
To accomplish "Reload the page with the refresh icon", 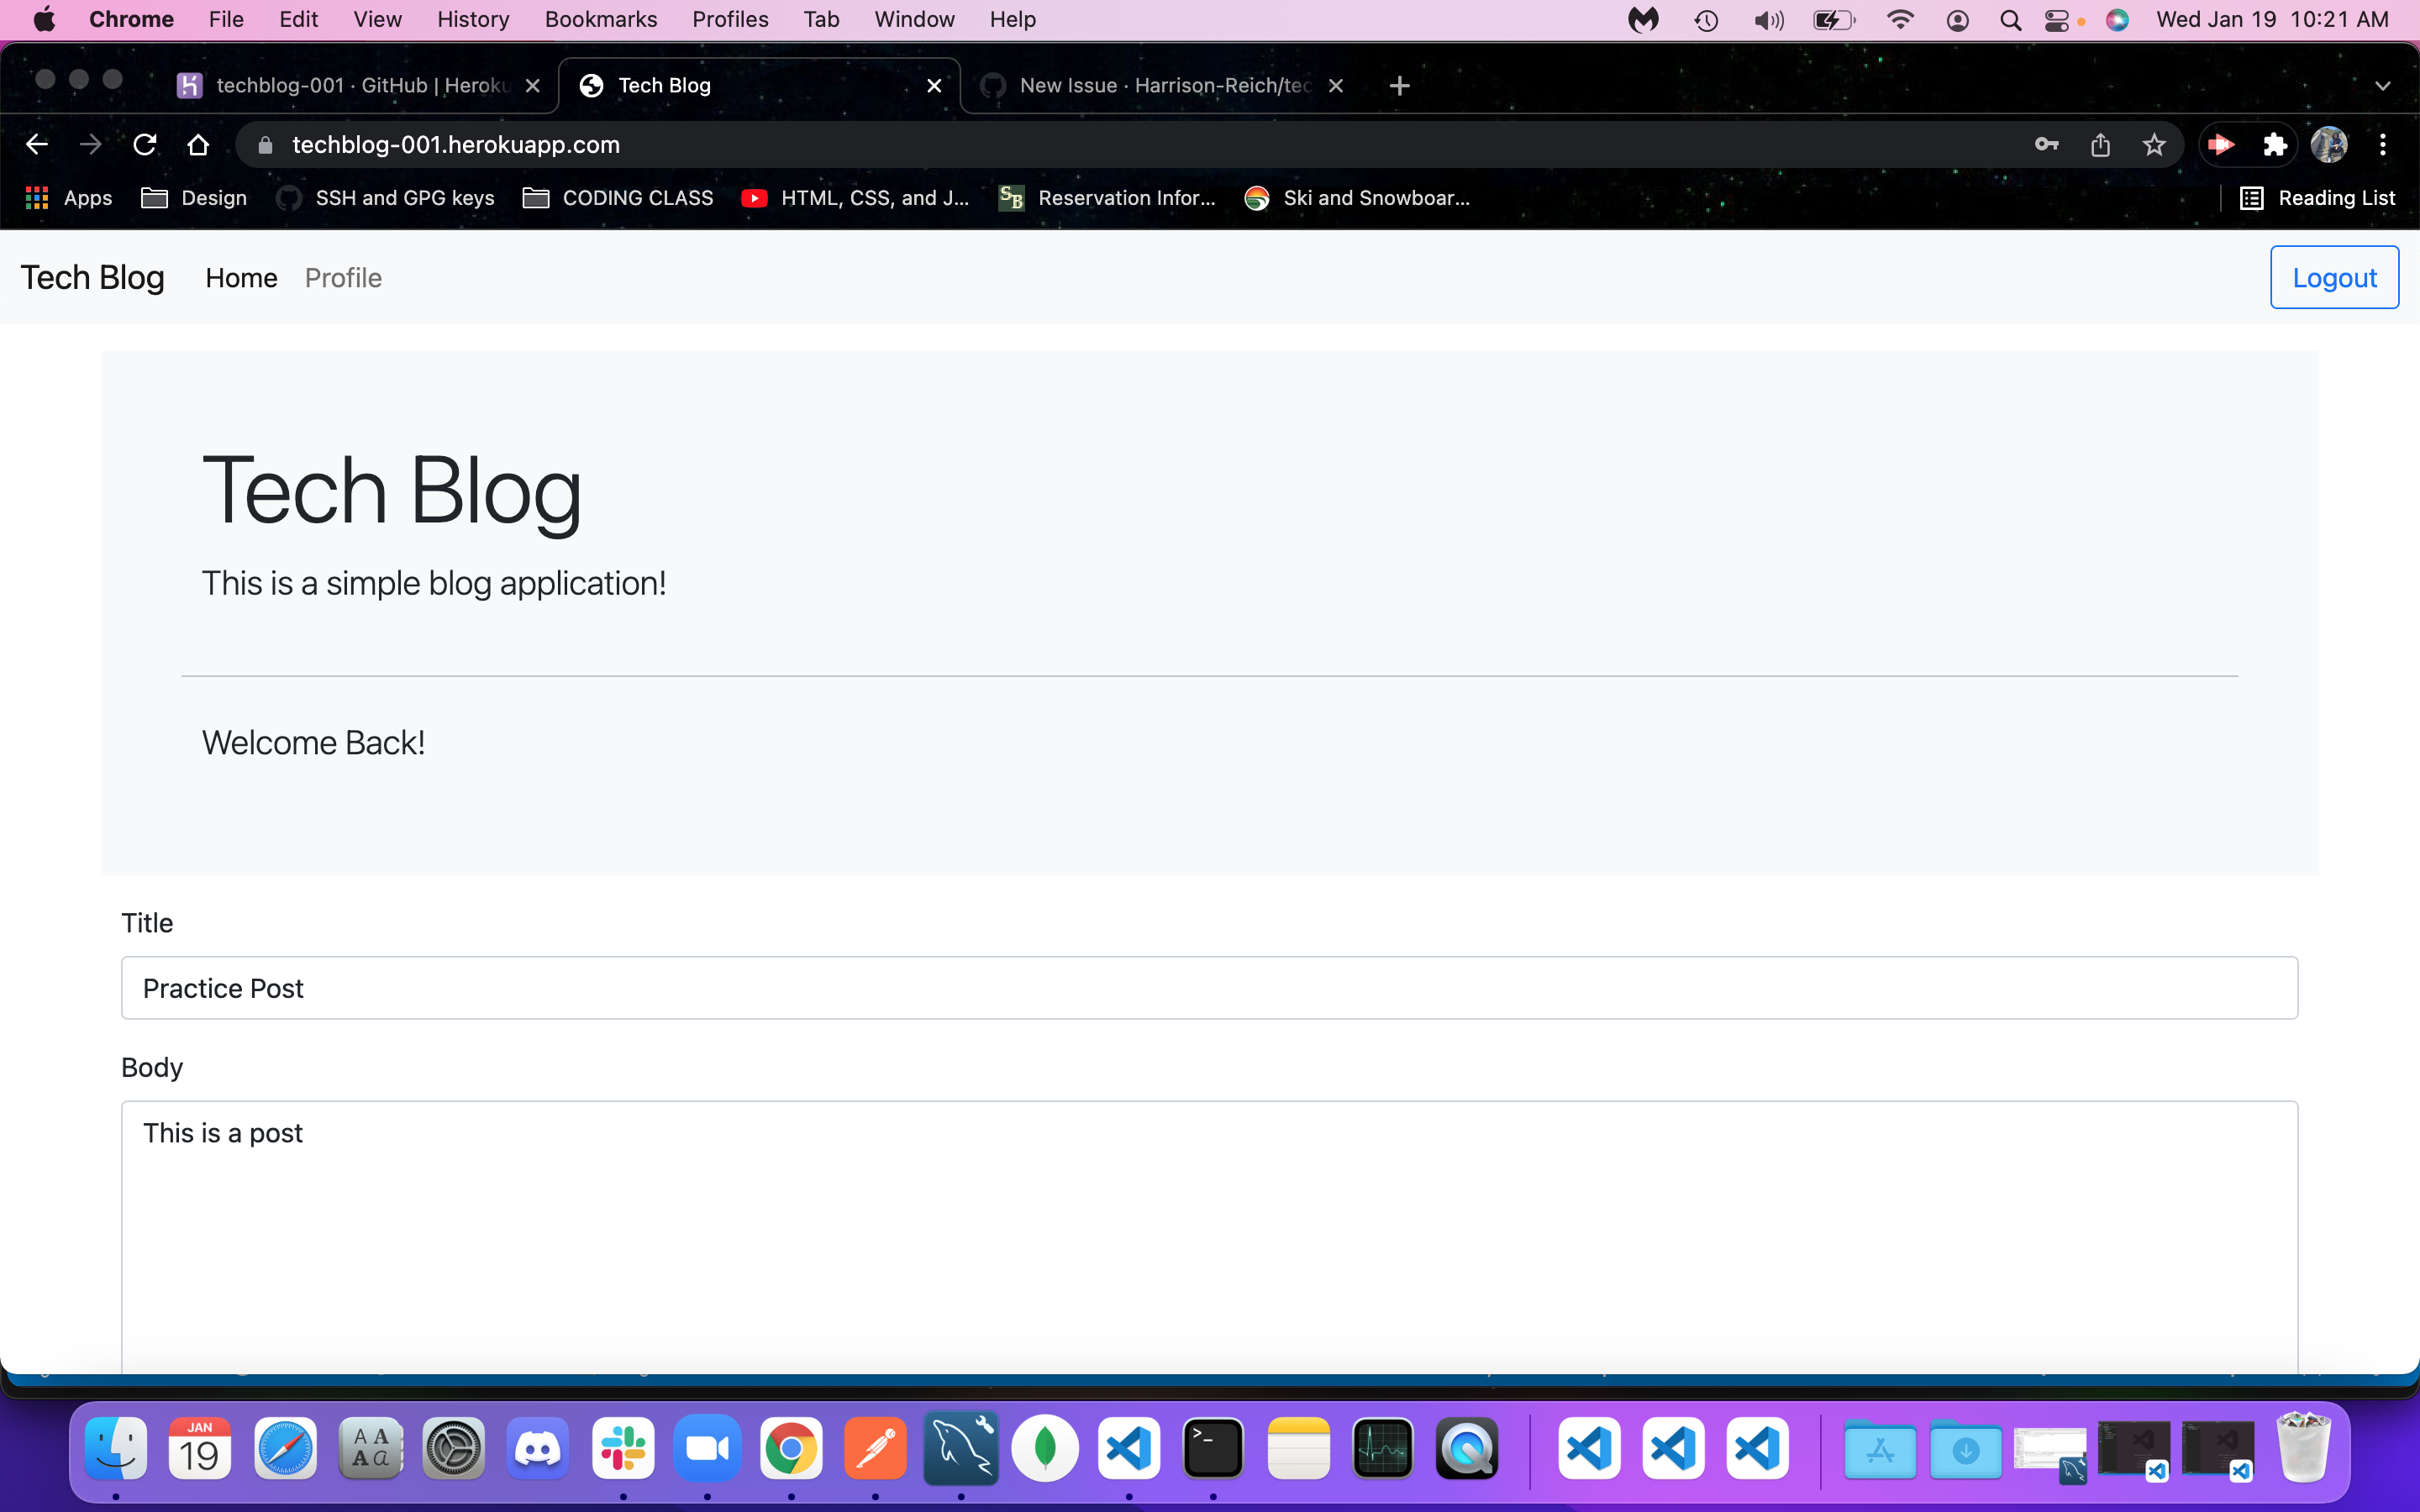I will coord(145,145).
